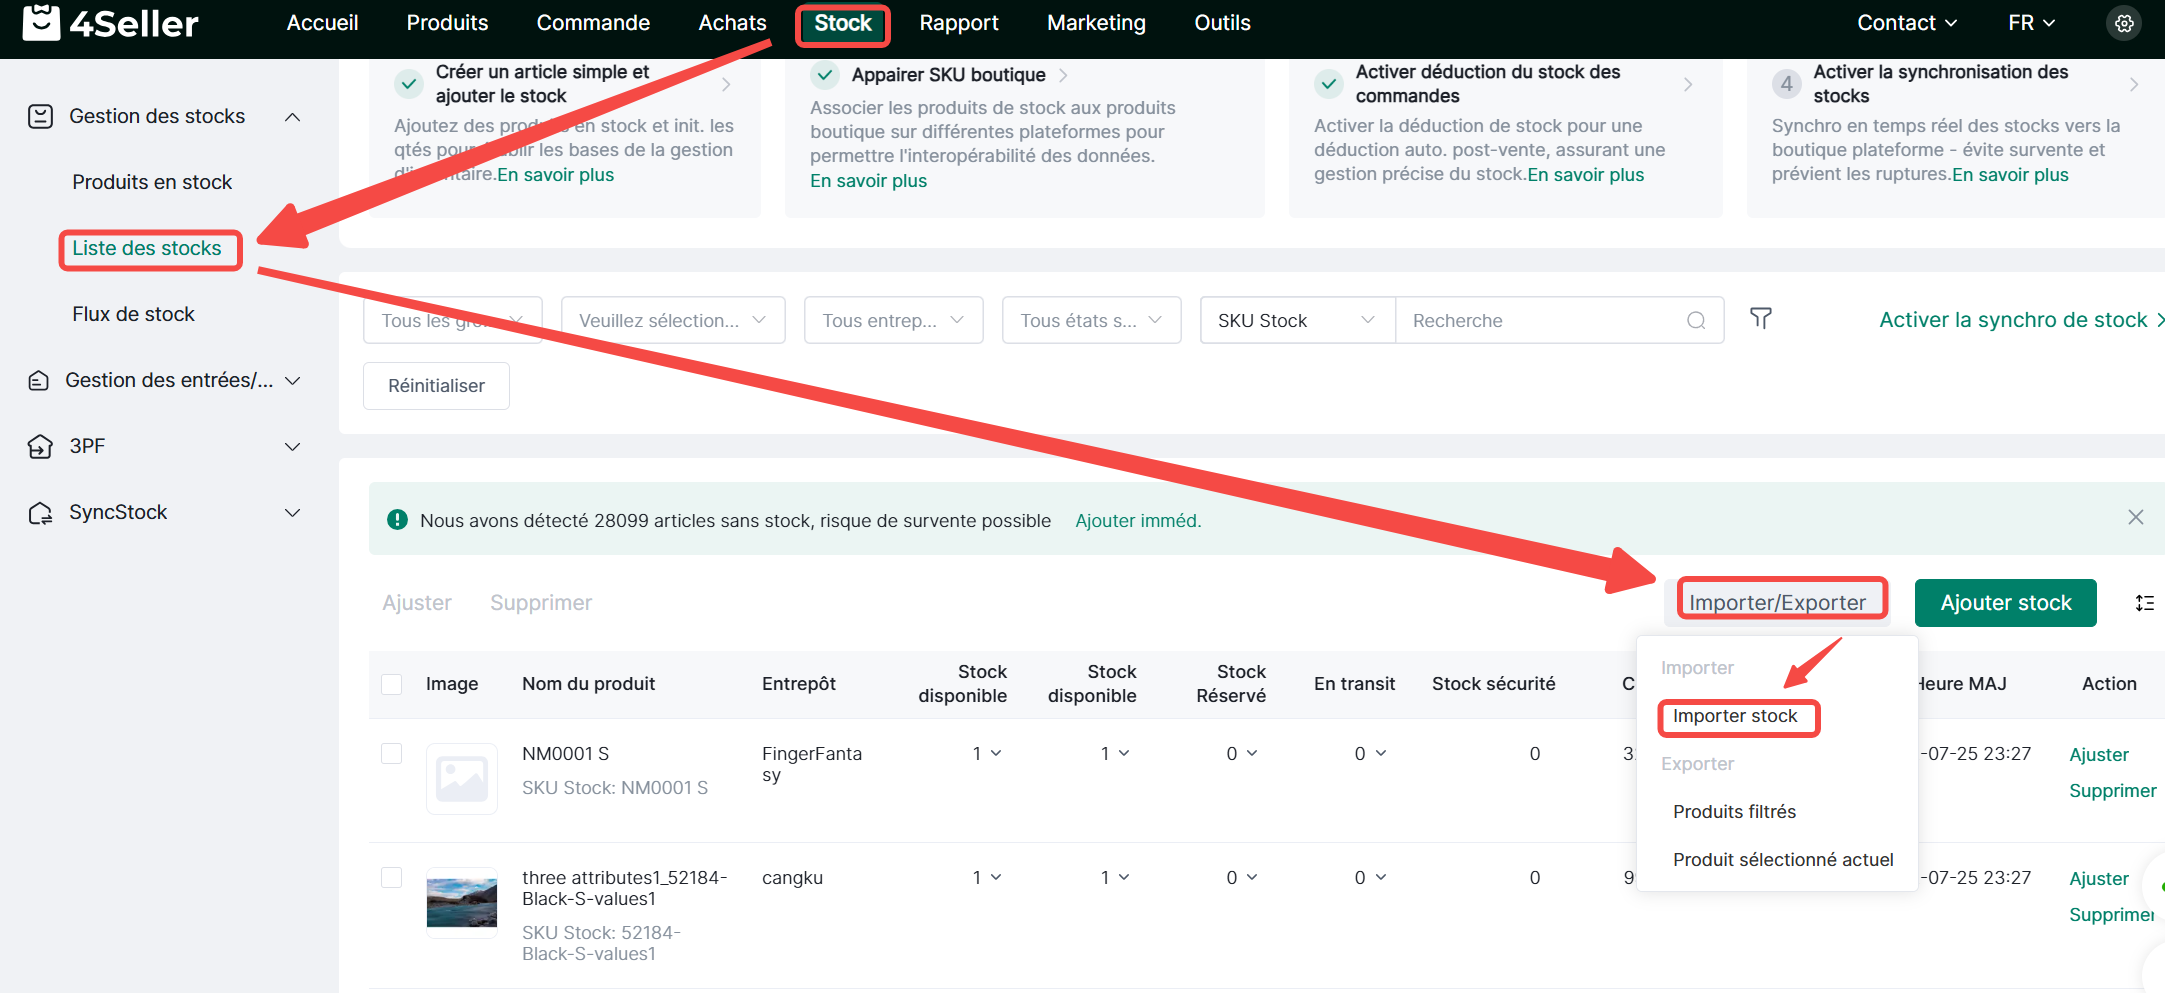This screenshot has width=2165, height=993.
Task: Open the SKU Stock search type dropdown
Action: pyautogui.click(x=1296, y=320)
